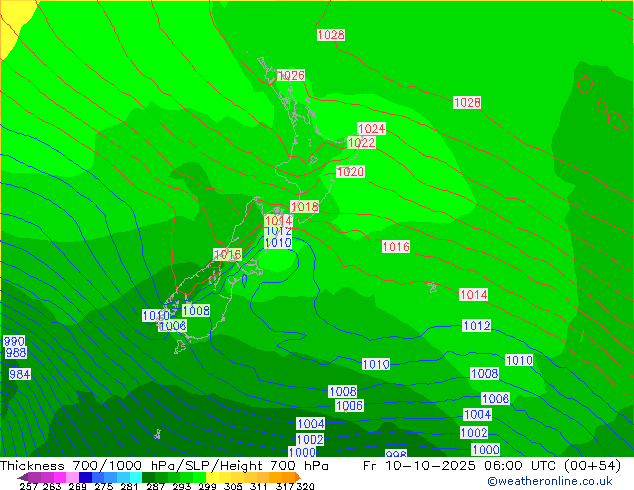The image size is (634, 490).
Task: Pick the bright yellow swatch above 299
Action: click(x=212, y=477)
